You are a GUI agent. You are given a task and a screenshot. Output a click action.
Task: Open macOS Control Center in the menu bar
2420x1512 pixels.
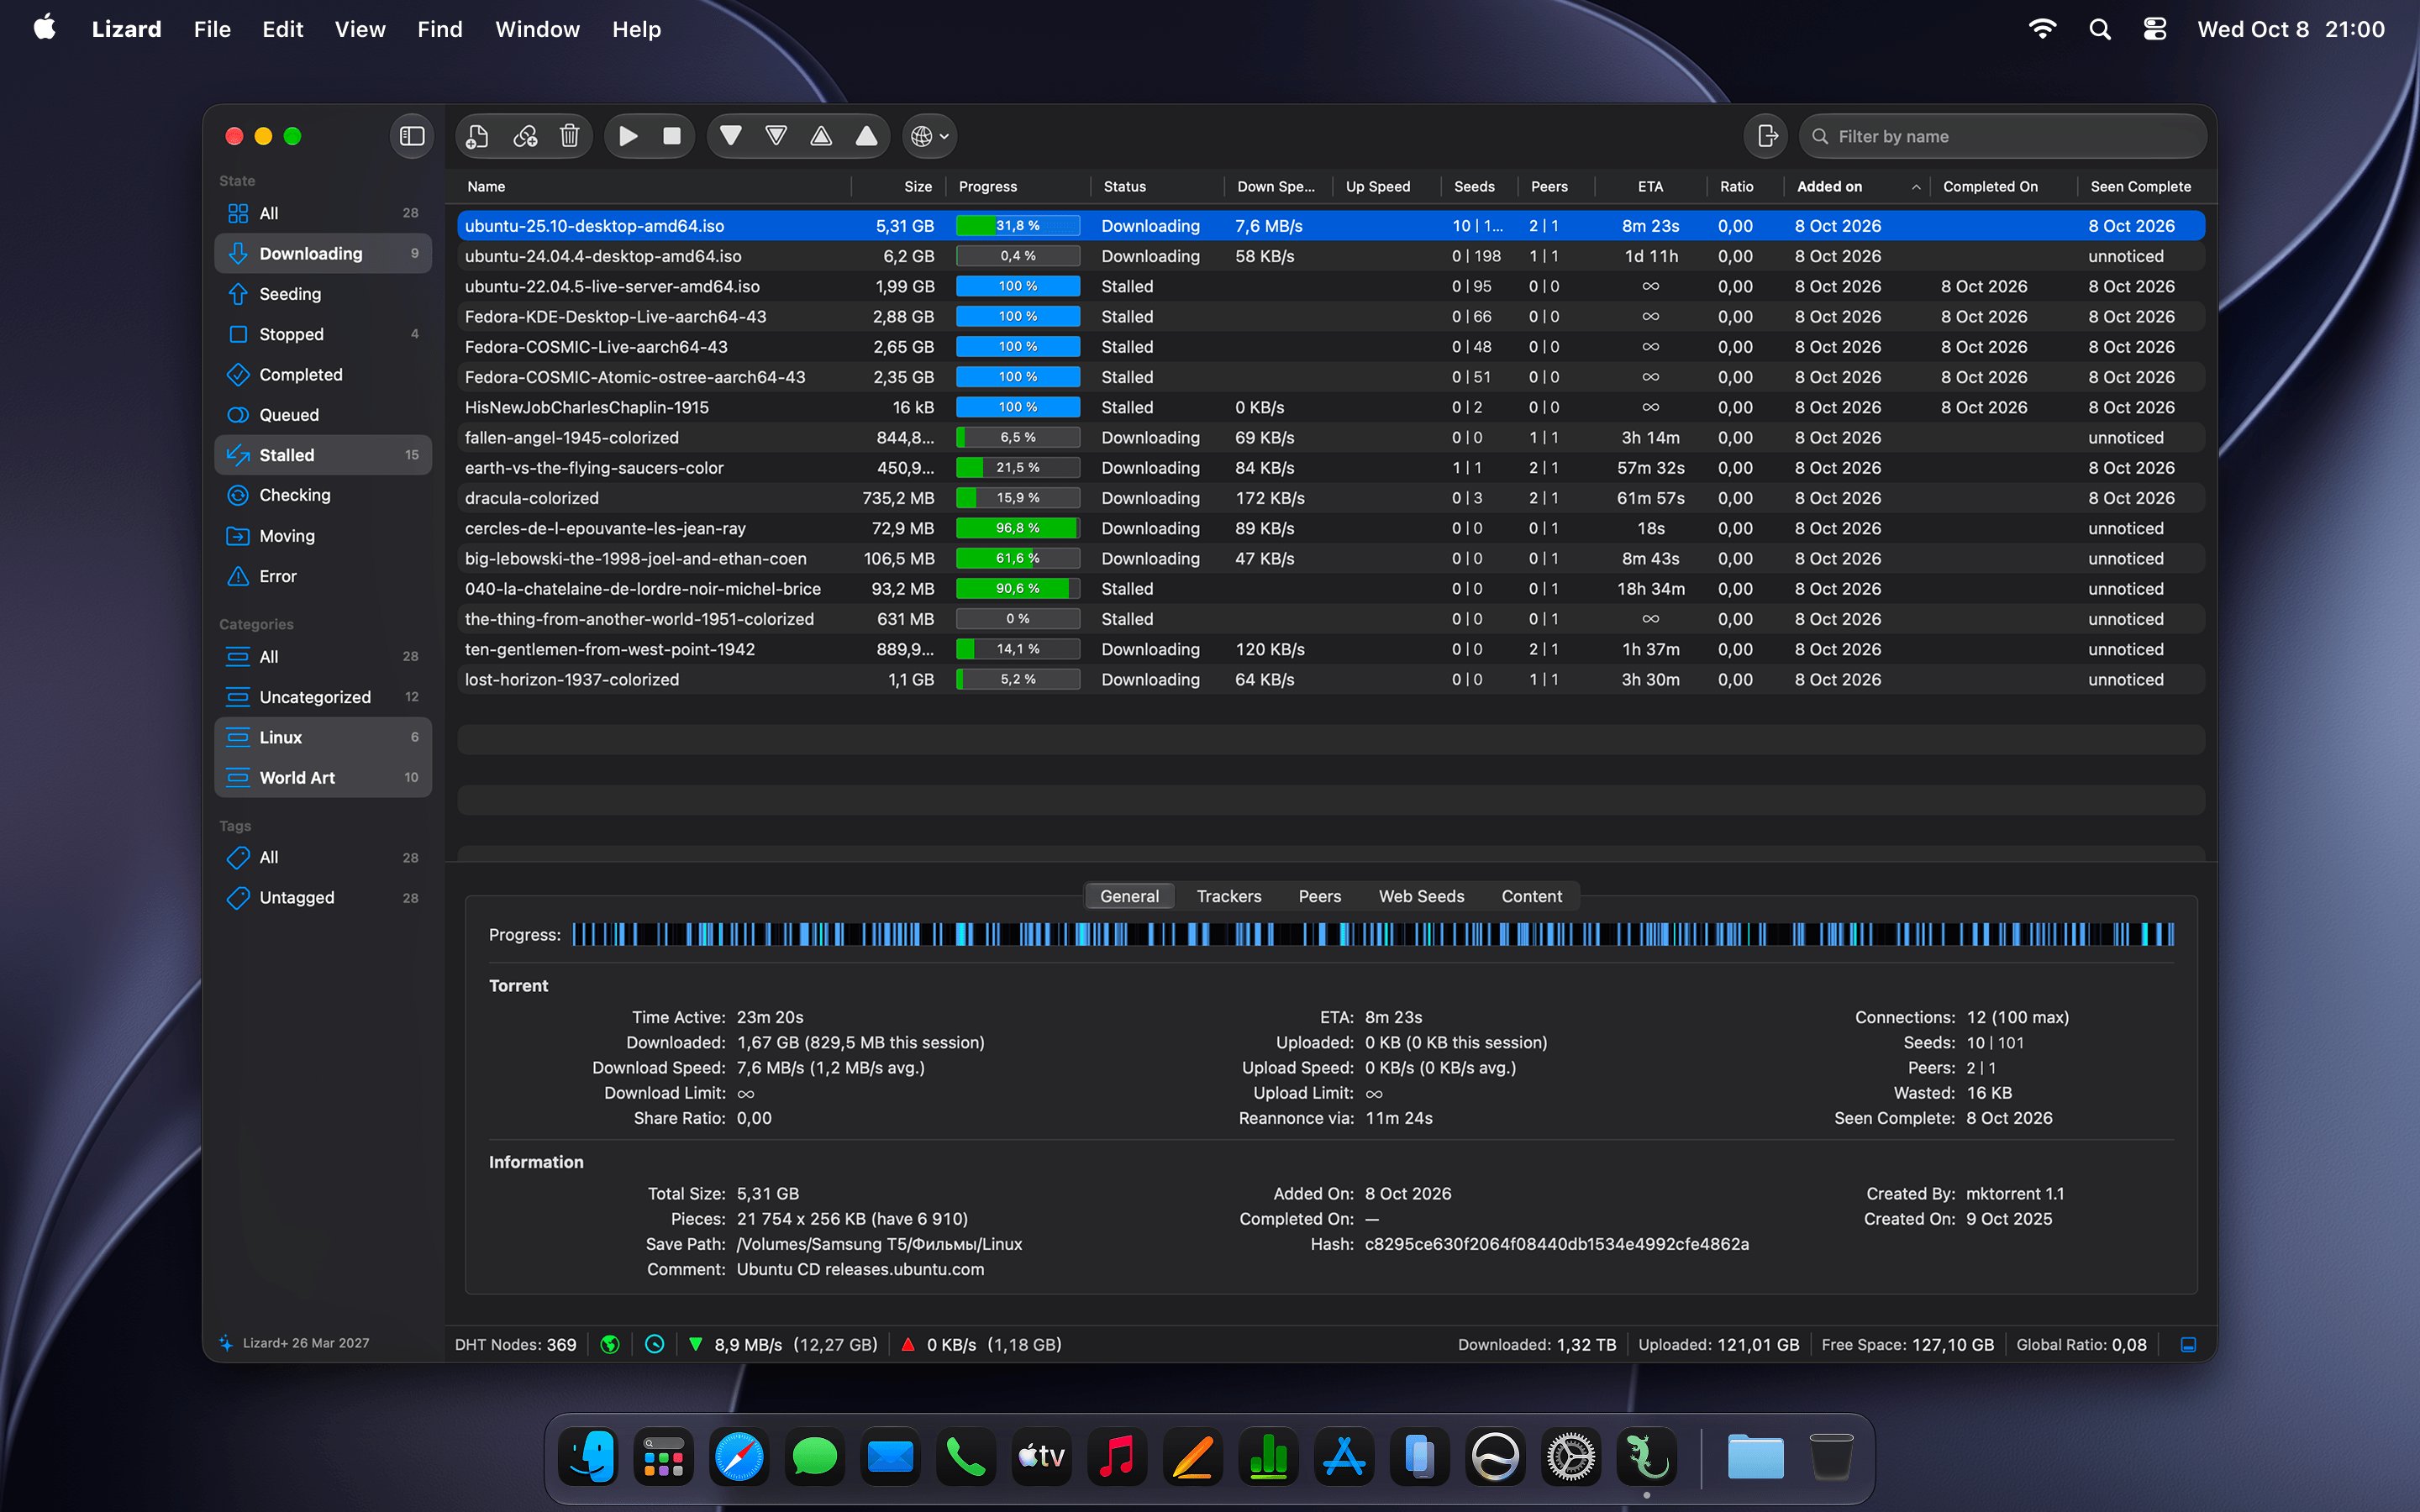click(2154, 29)
